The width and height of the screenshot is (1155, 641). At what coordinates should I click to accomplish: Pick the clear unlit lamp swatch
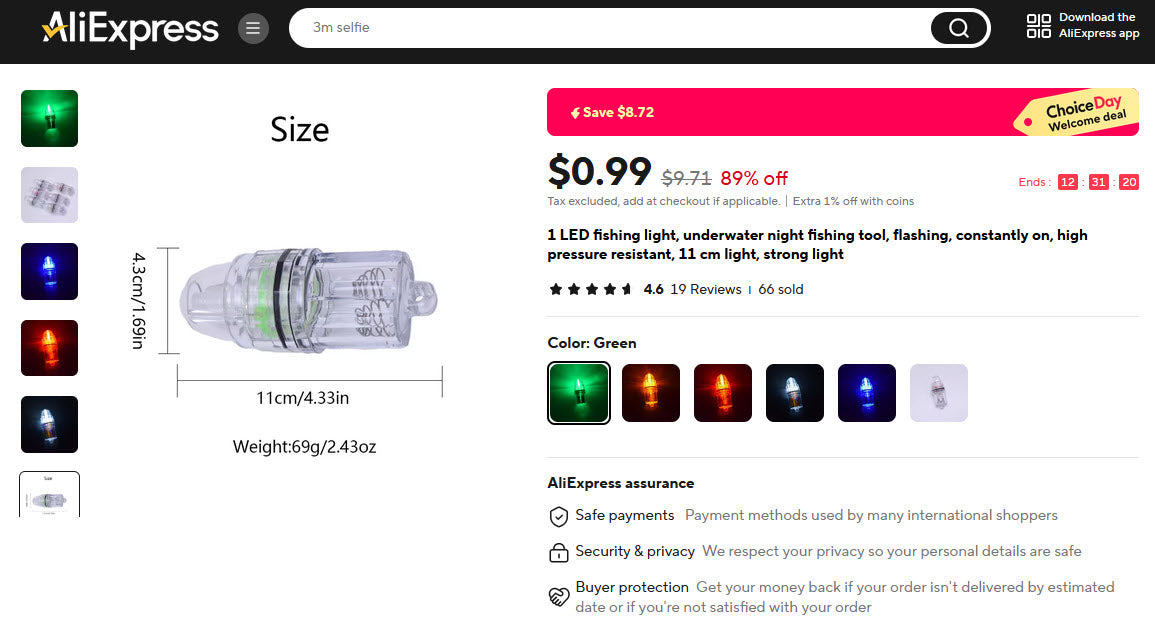pos(939,393)
